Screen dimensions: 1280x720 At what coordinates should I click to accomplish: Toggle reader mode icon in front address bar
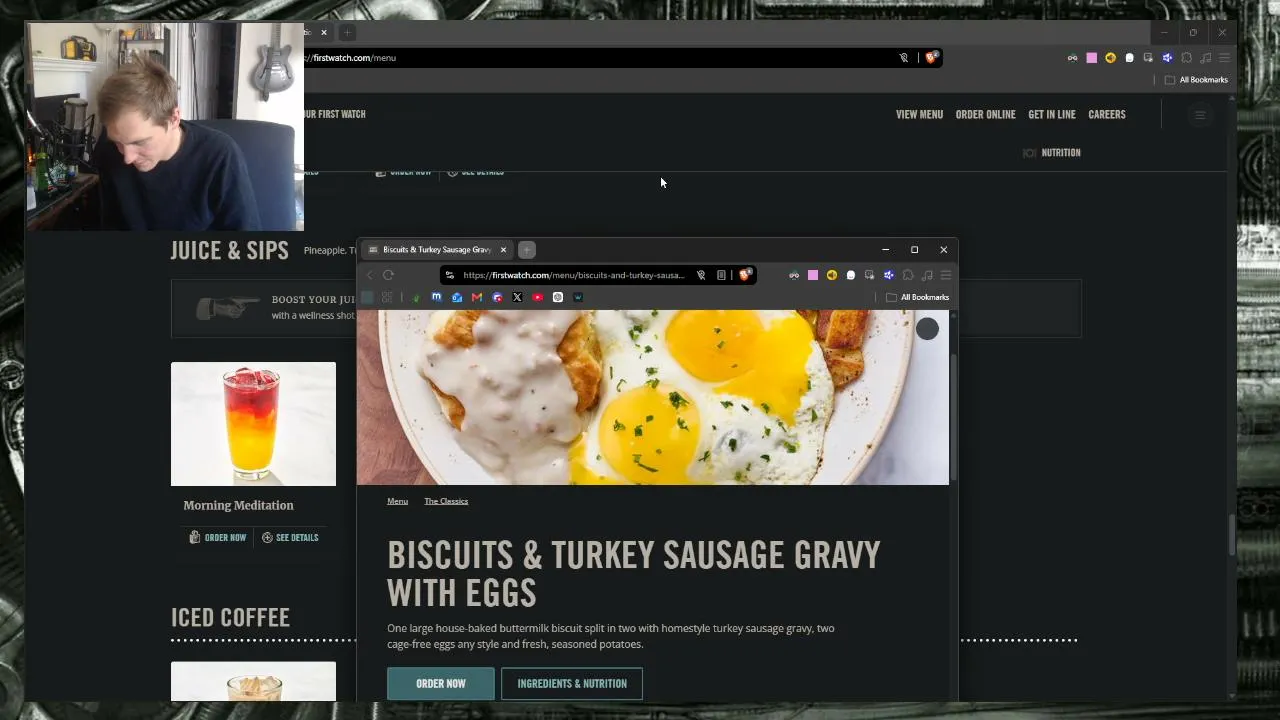721,275
